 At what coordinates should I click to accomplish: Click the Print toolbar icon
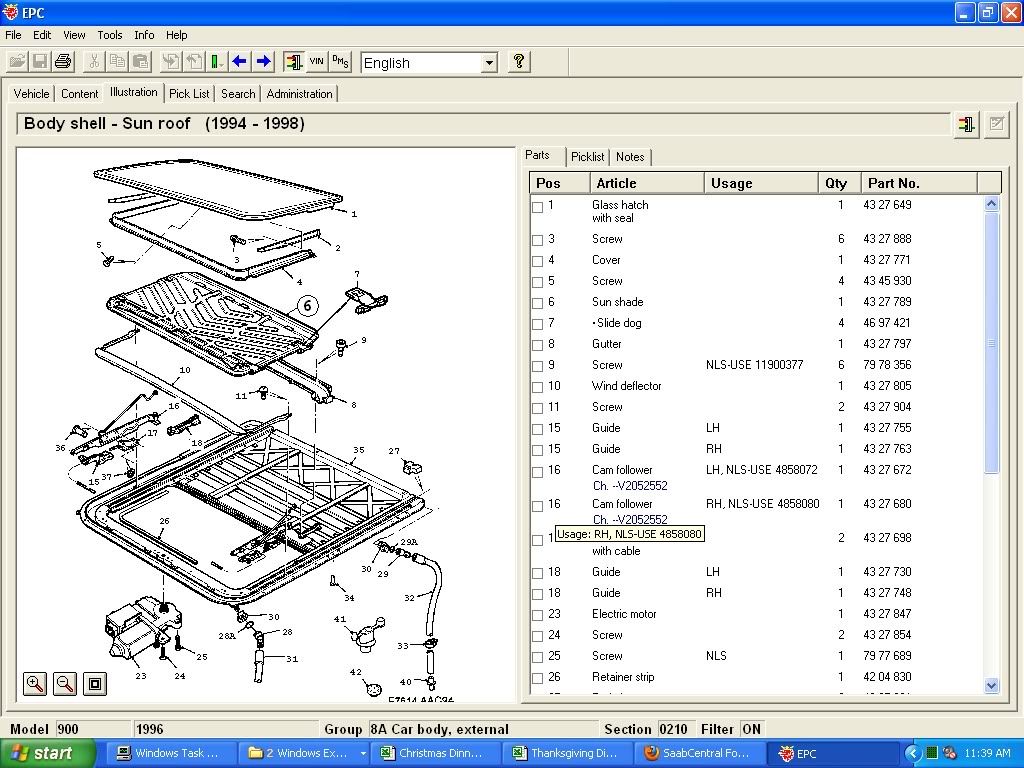click(63, 62)
